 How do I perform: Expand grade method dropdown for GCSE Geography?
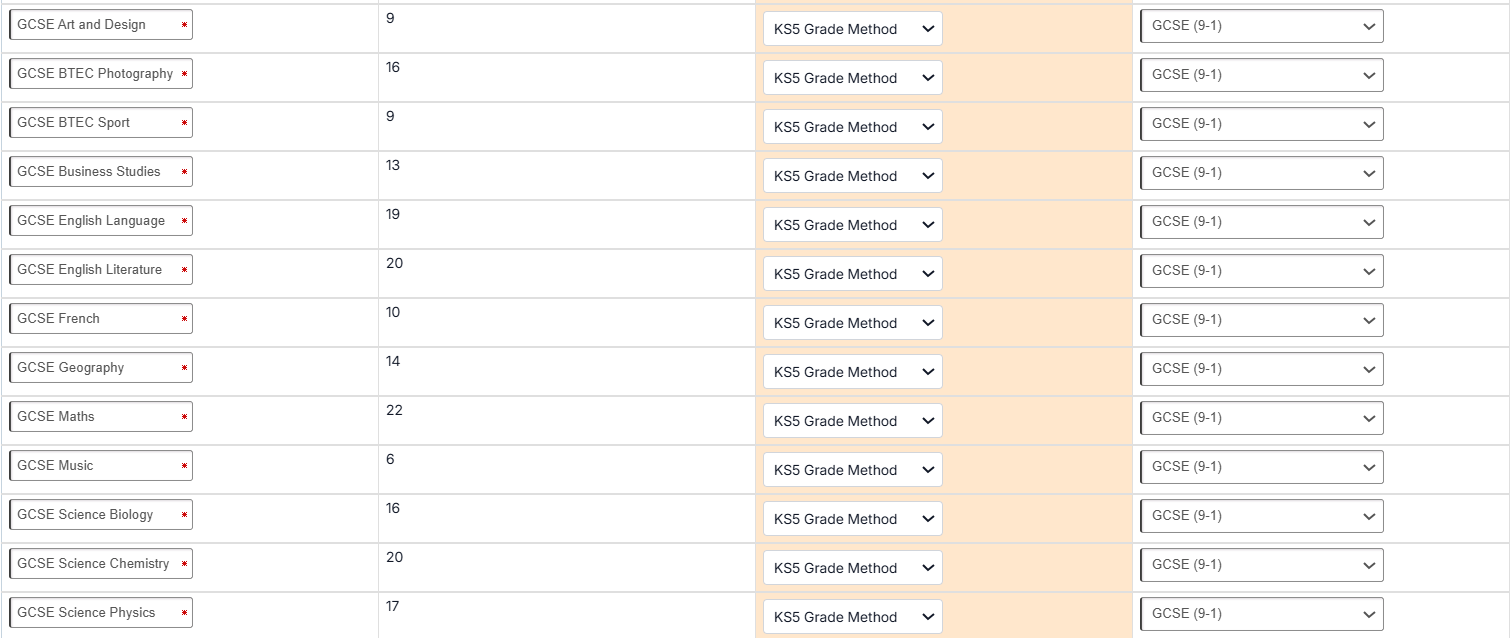(852, 372)
